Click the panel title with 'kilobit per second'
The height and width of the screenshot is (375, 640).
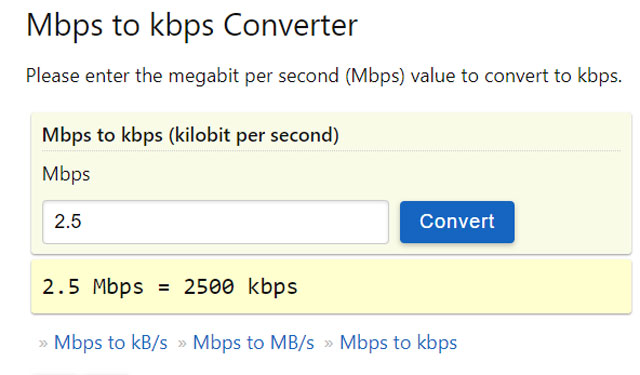point(191,135)
